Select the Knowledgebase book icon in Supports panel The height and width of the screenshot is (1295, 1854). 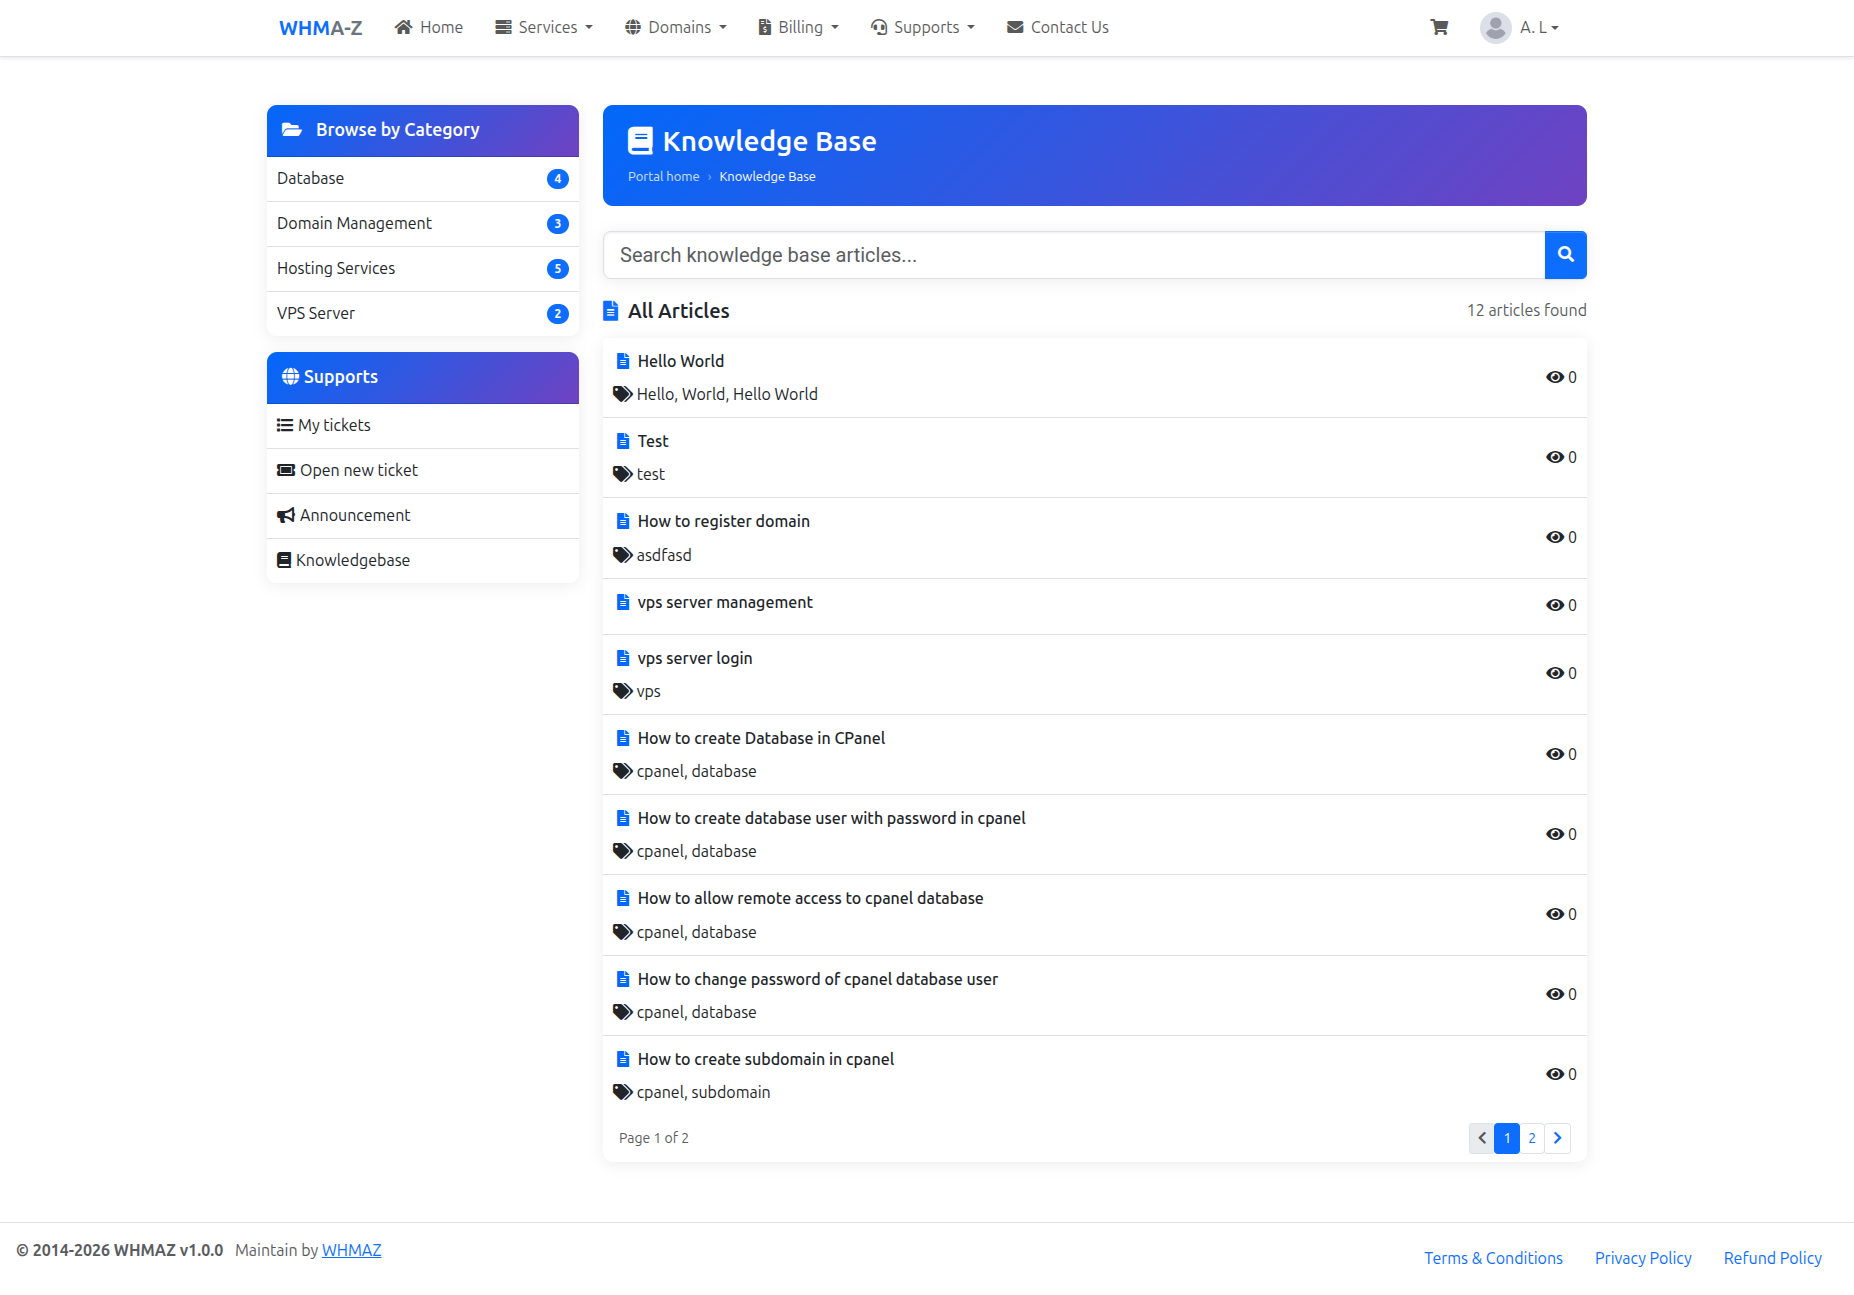click(x=284, y=560)
